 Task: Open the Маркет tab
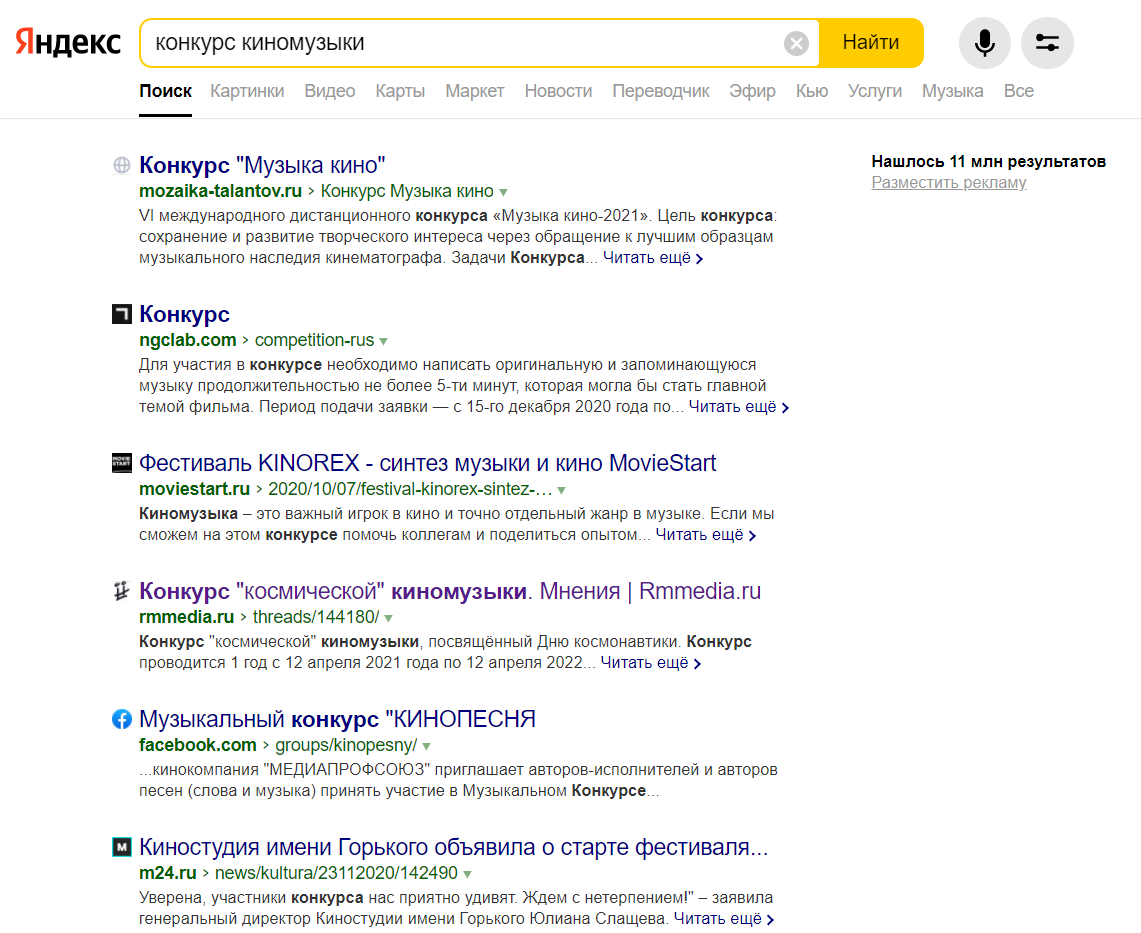(474, 91)
